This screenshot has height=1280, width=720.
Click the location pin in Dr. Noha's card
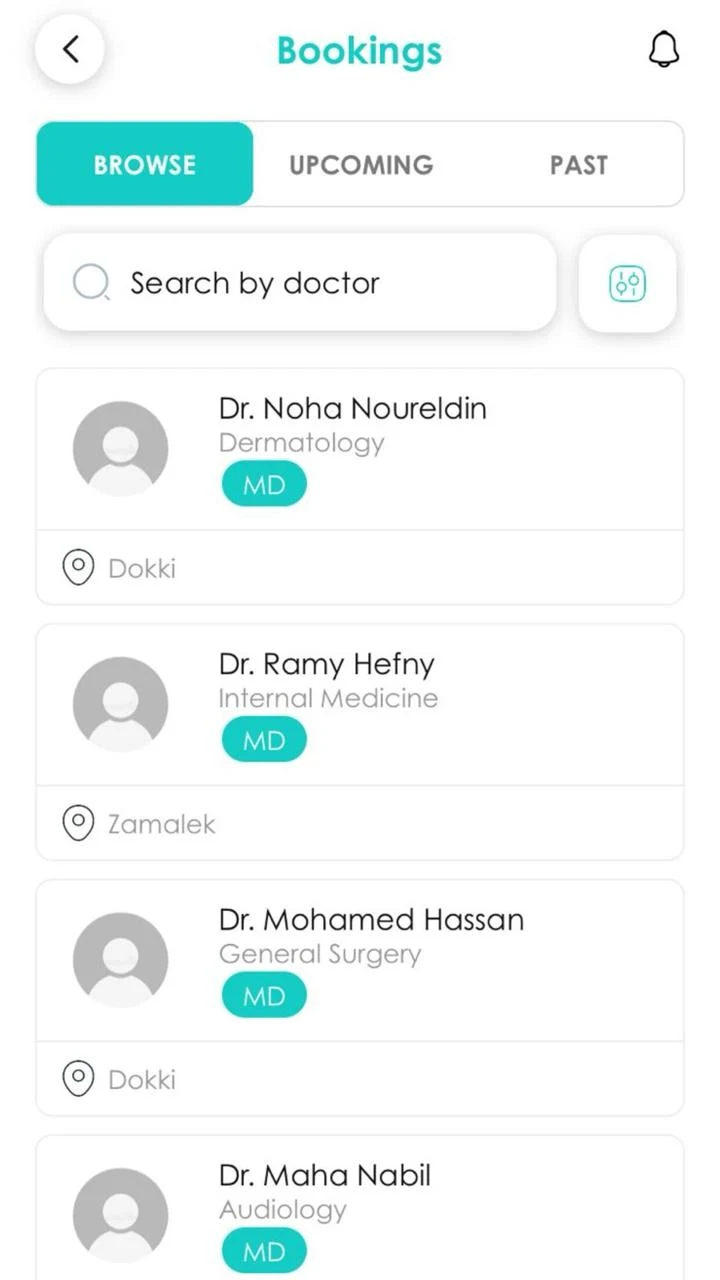pyautogui.click(x=78, y=568)
